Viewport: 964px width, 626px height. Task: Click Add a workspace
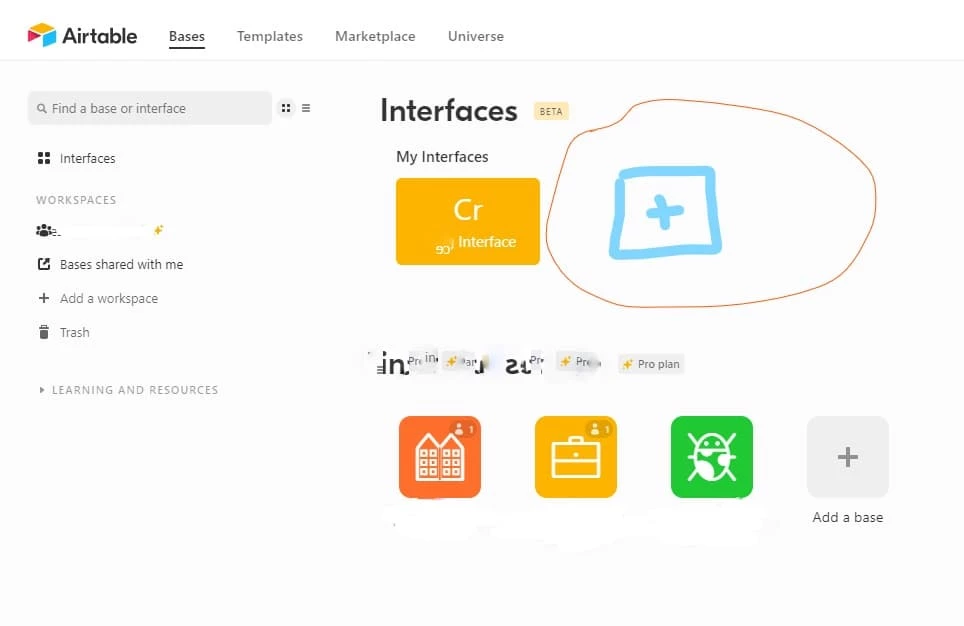point(98,298)
